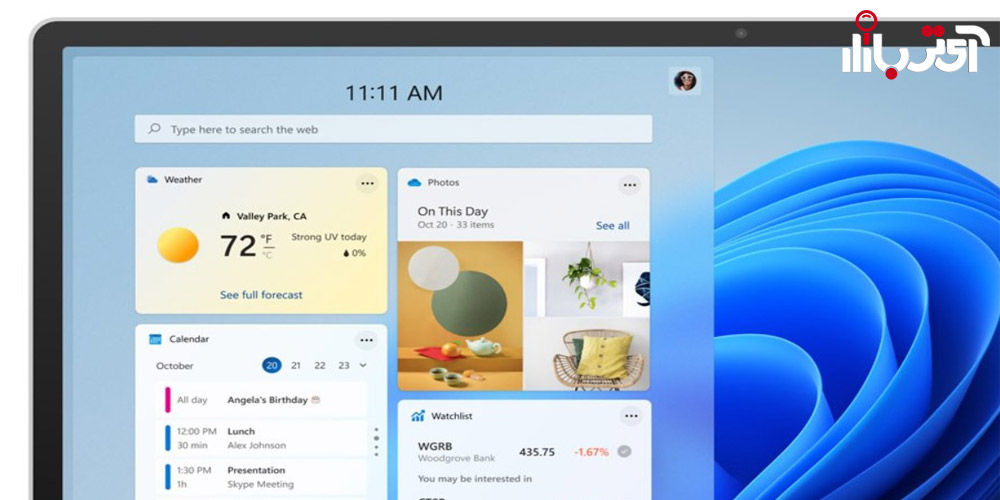This screenshot has width=1000, height=500.
Task: Click the Watchlist chart icon
Action: click(418, 416)
